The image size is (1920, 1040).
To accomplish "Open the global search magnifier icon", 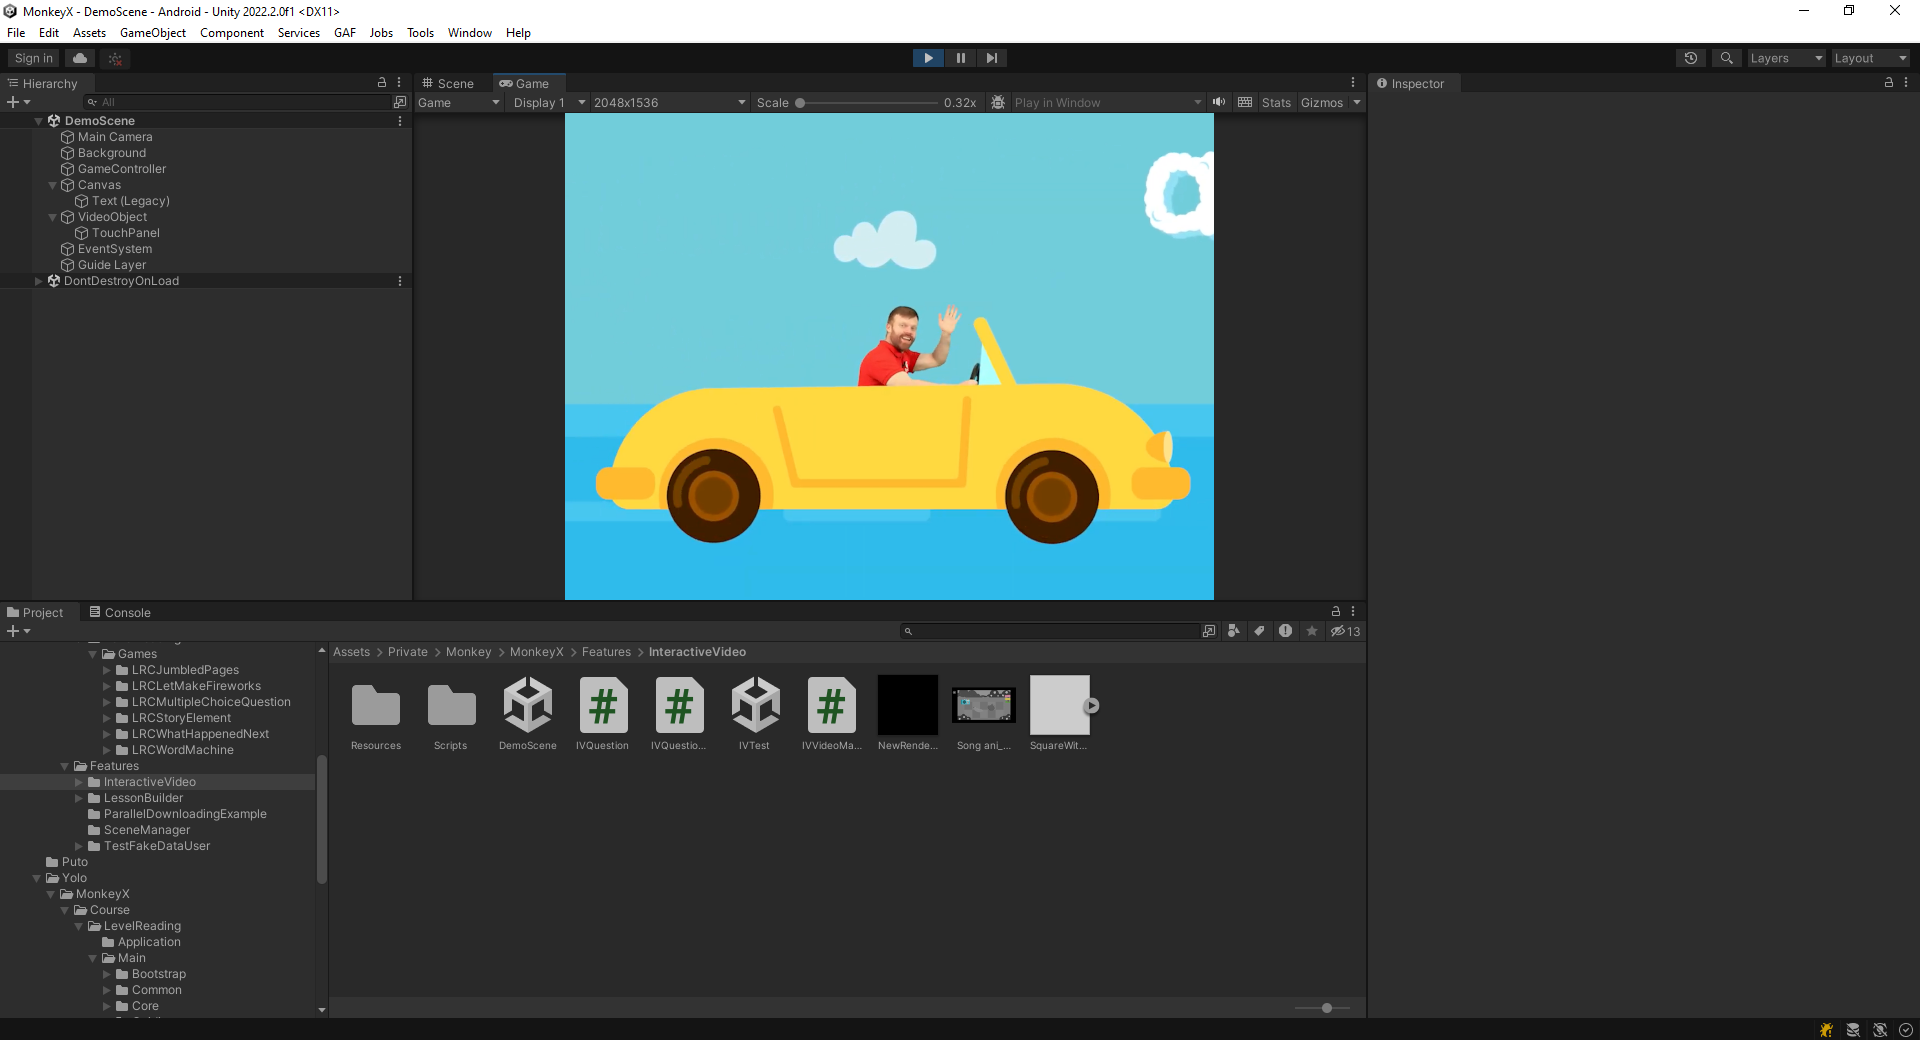I will pos(1726,58).
